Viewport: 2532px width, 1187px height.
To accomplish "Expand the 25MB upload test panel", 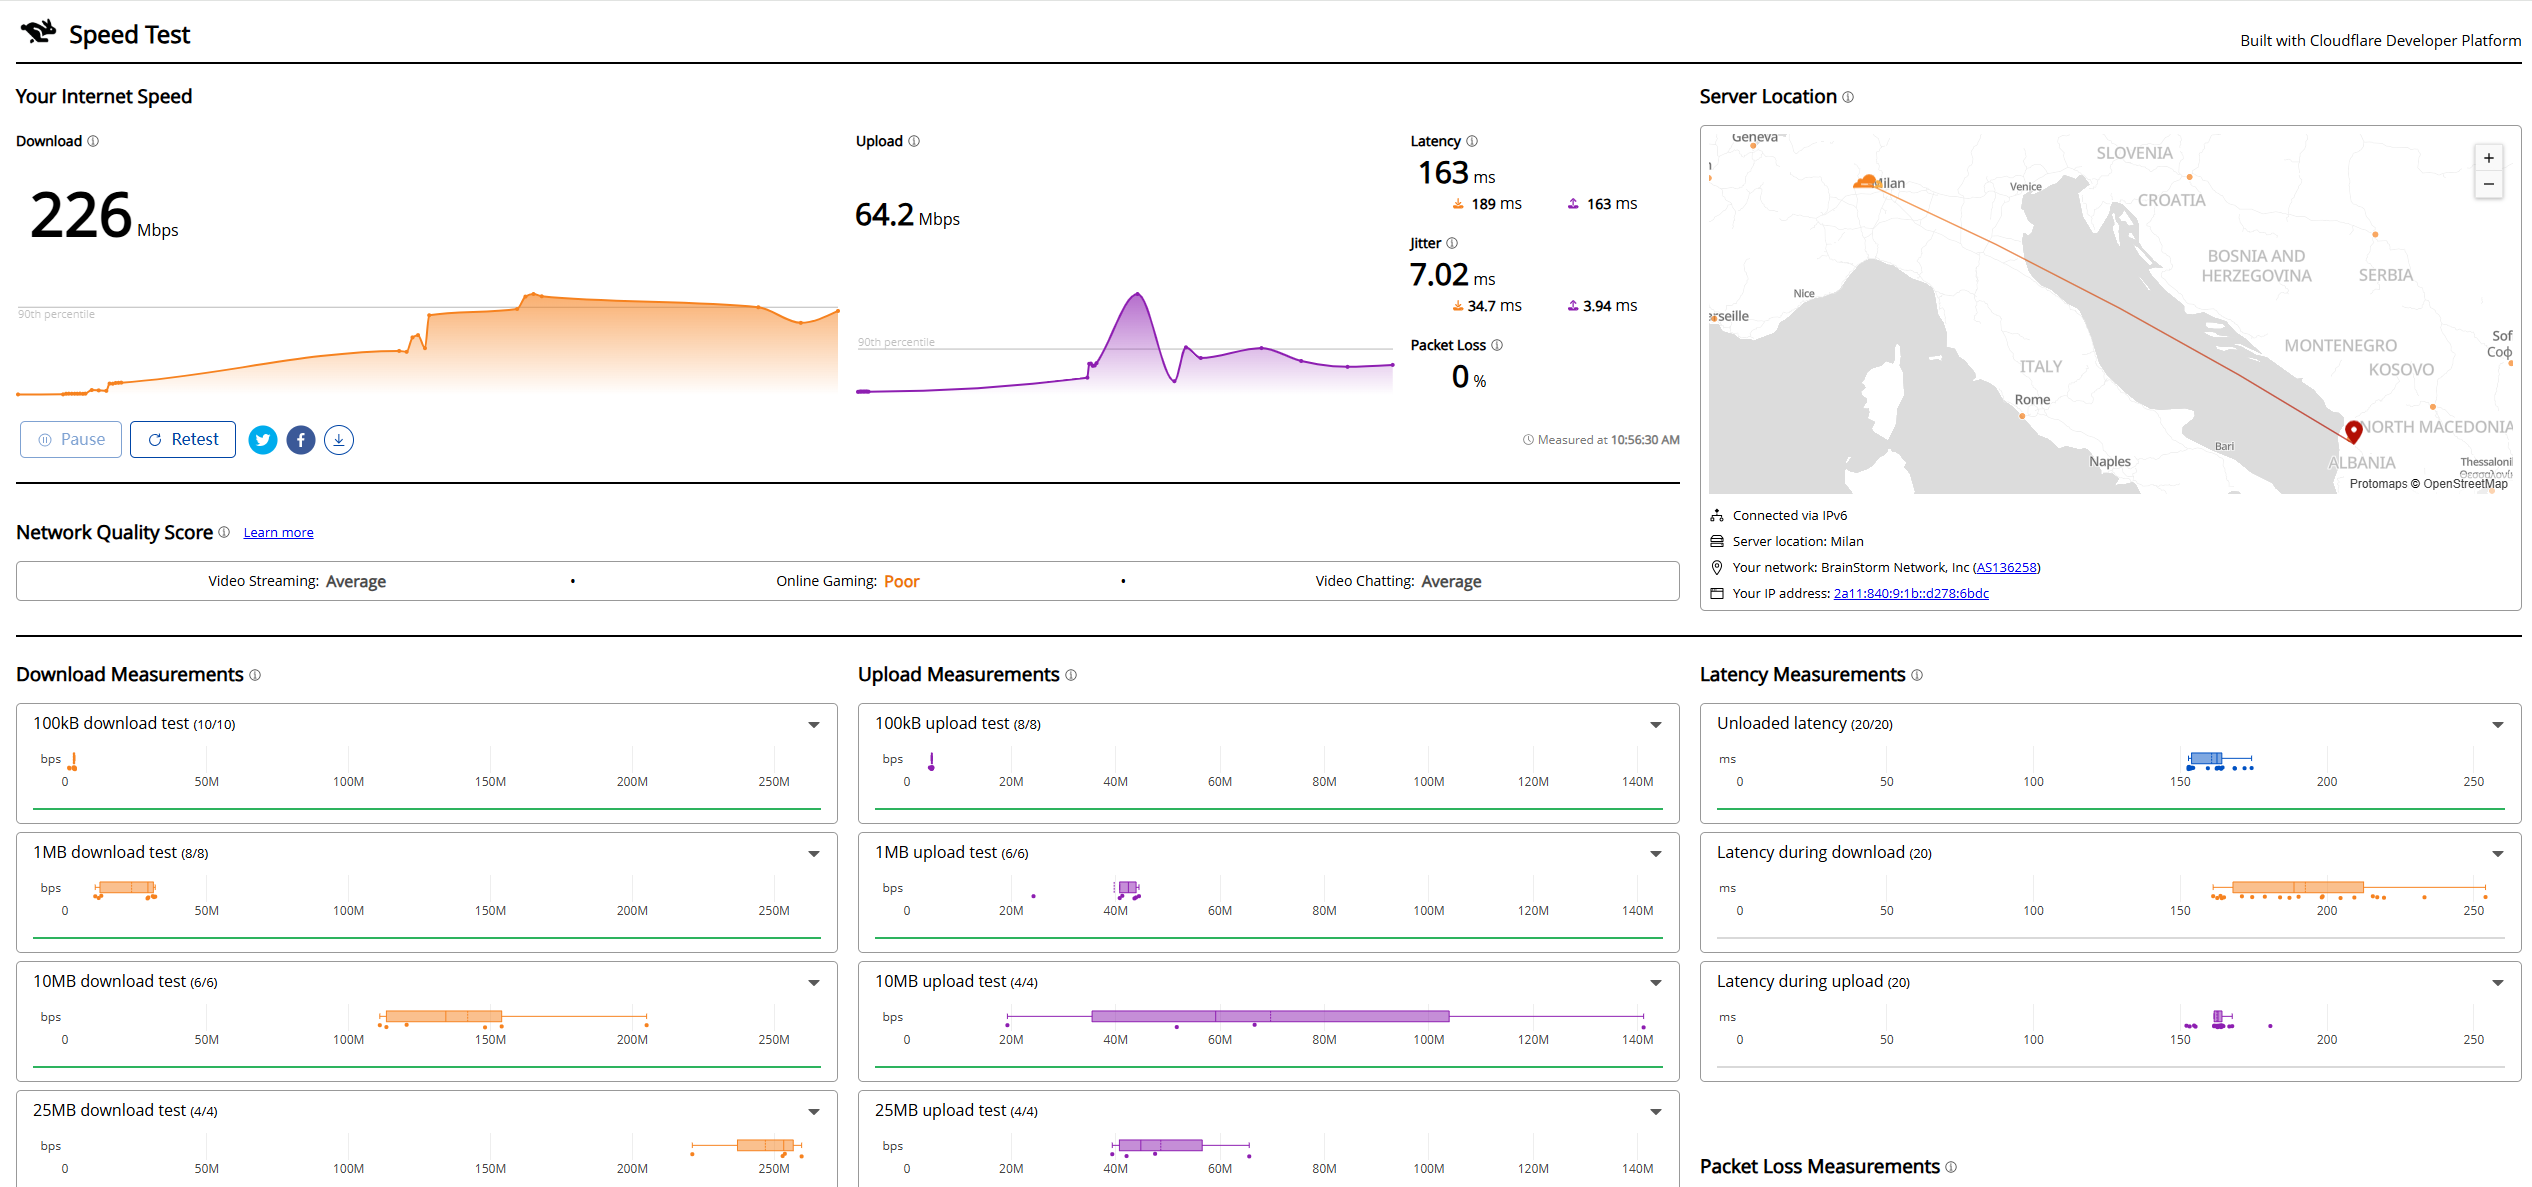I will 1656,1112.
